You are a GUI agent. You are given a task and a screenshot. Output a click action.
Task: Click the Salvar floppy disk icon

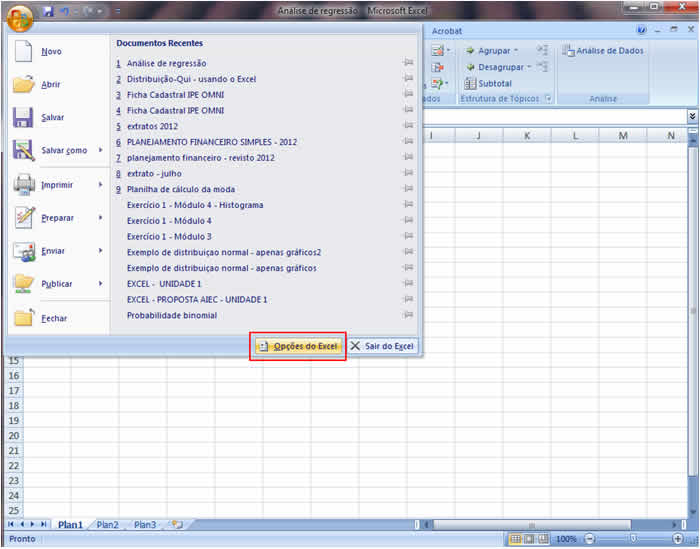tap(24, 118)
